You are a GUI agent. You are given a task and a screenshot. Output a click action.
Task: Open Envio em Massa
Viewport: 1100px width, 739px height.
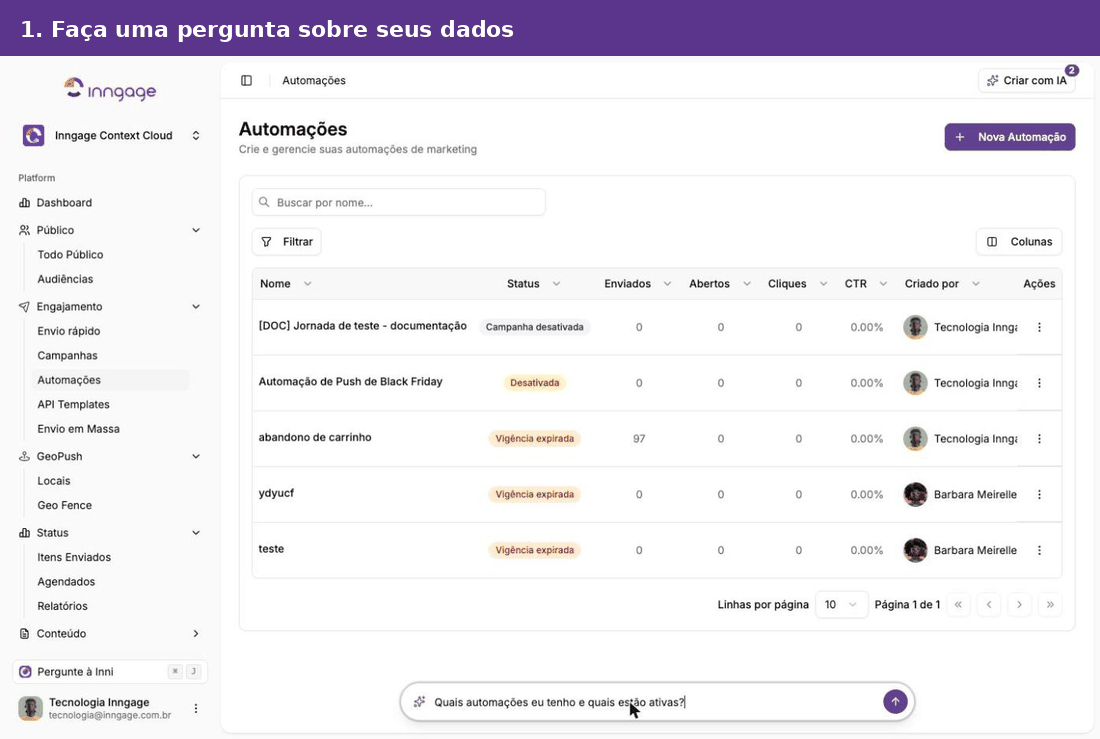click(x=79, y=429)
